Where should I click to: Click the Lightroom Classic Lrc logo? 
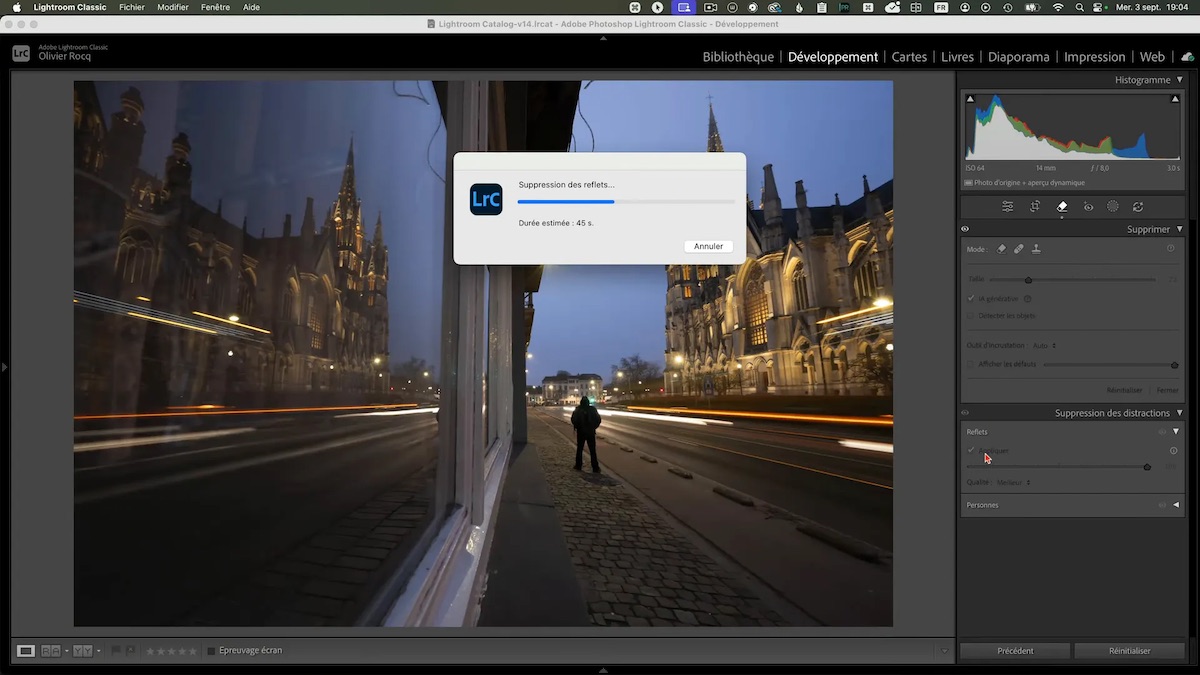pyautogui.click(x=20, y=53)
